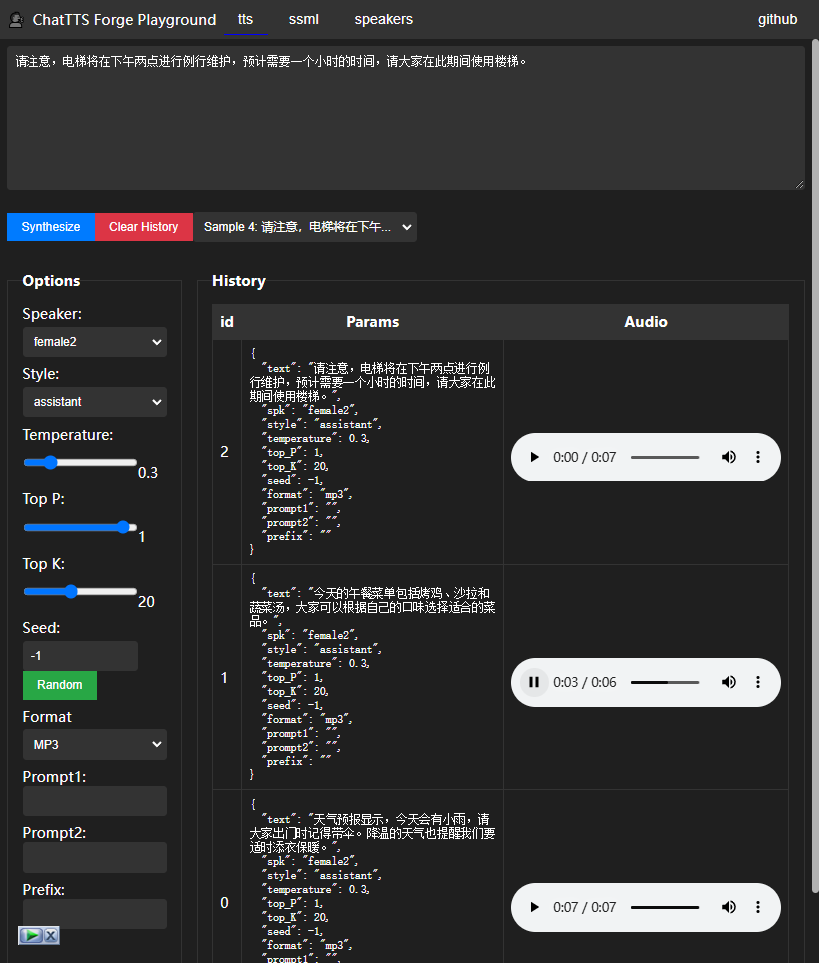The width and height of the screenshot is (819, 963).
Task: Switch to the ssml tab
Action: coord(304,20)
